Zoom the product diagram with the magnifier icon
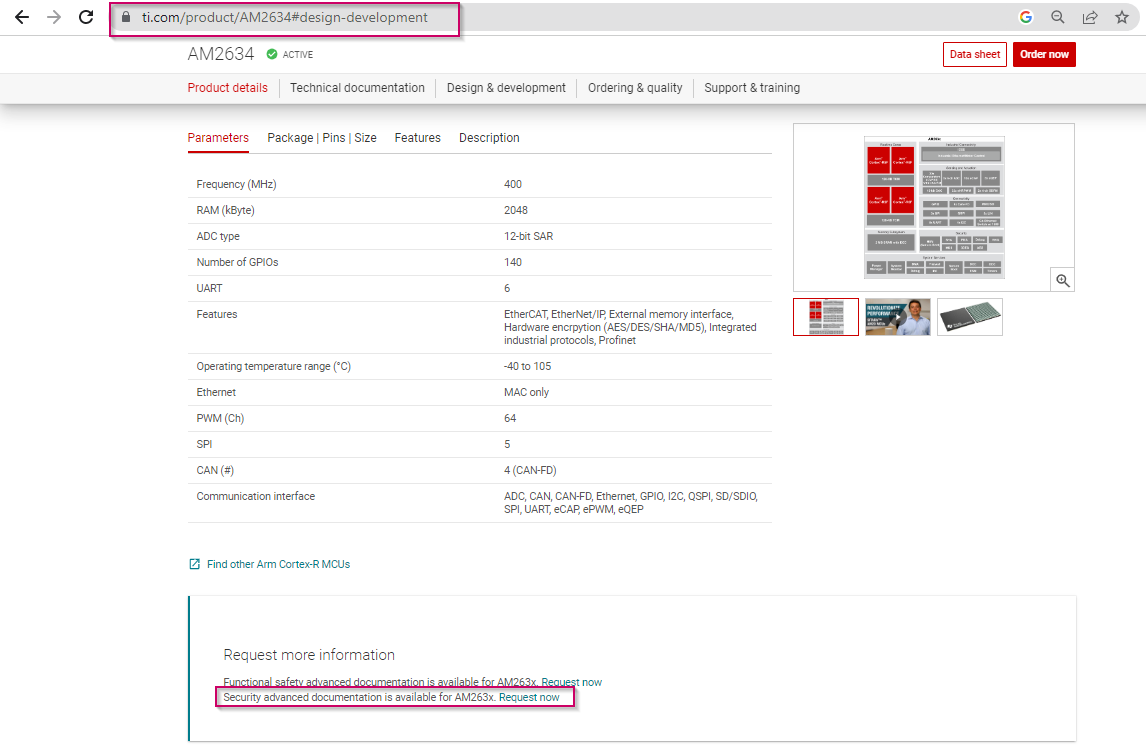 coord(1062,279)
